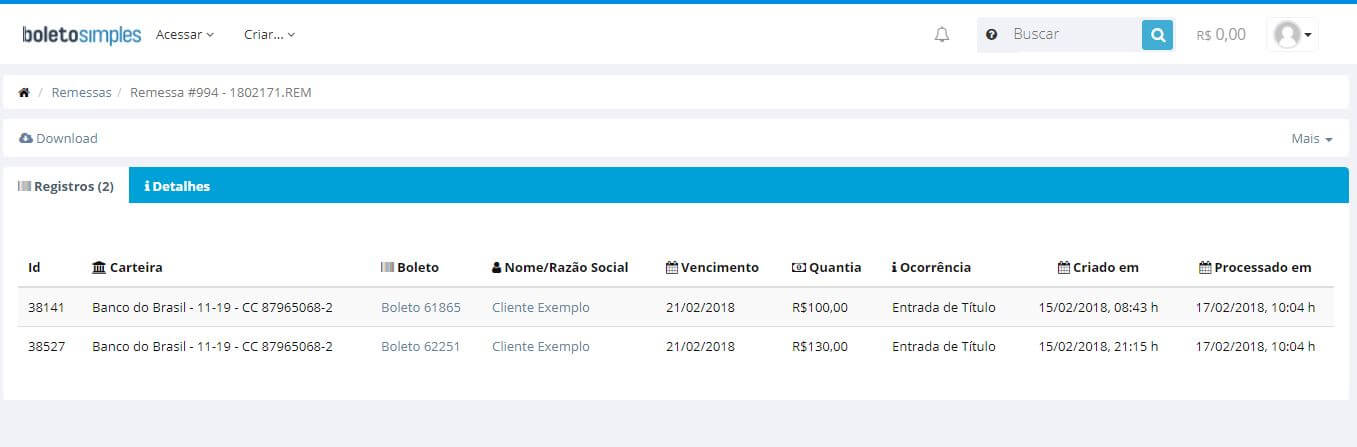The image size is (1357, 447).
Task: Click the Quantia column header text
Action: [835, 268]
